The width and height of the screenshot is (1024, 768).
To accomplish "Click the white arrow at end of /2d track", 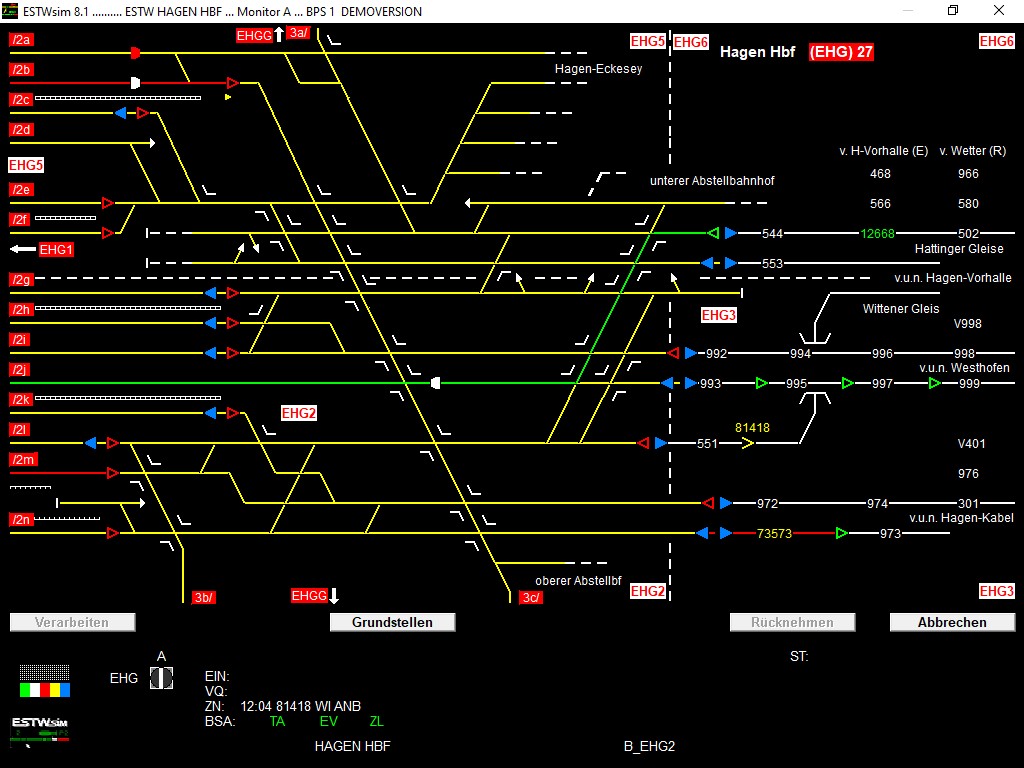I will [x=152, y=143].
